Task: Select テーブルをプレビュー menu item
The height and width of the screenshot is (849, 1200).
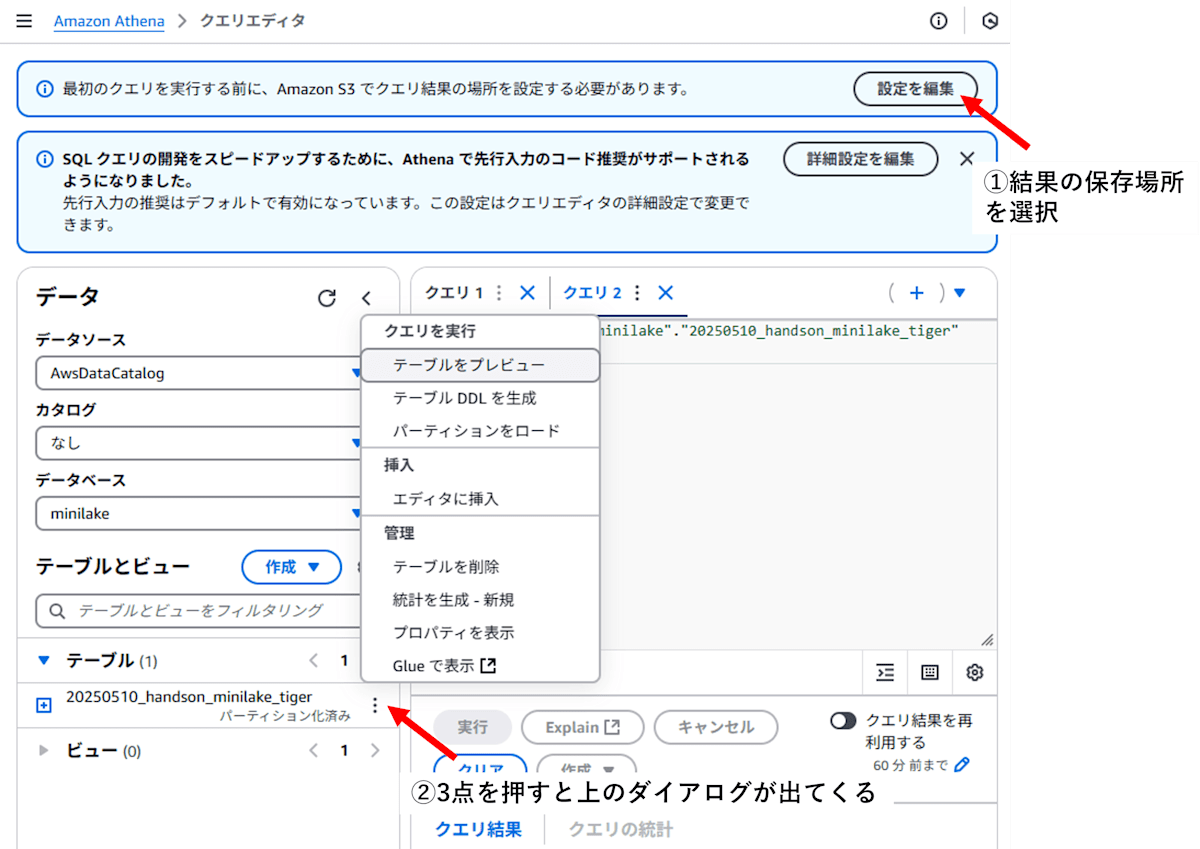Action: (x=480, y=365)
